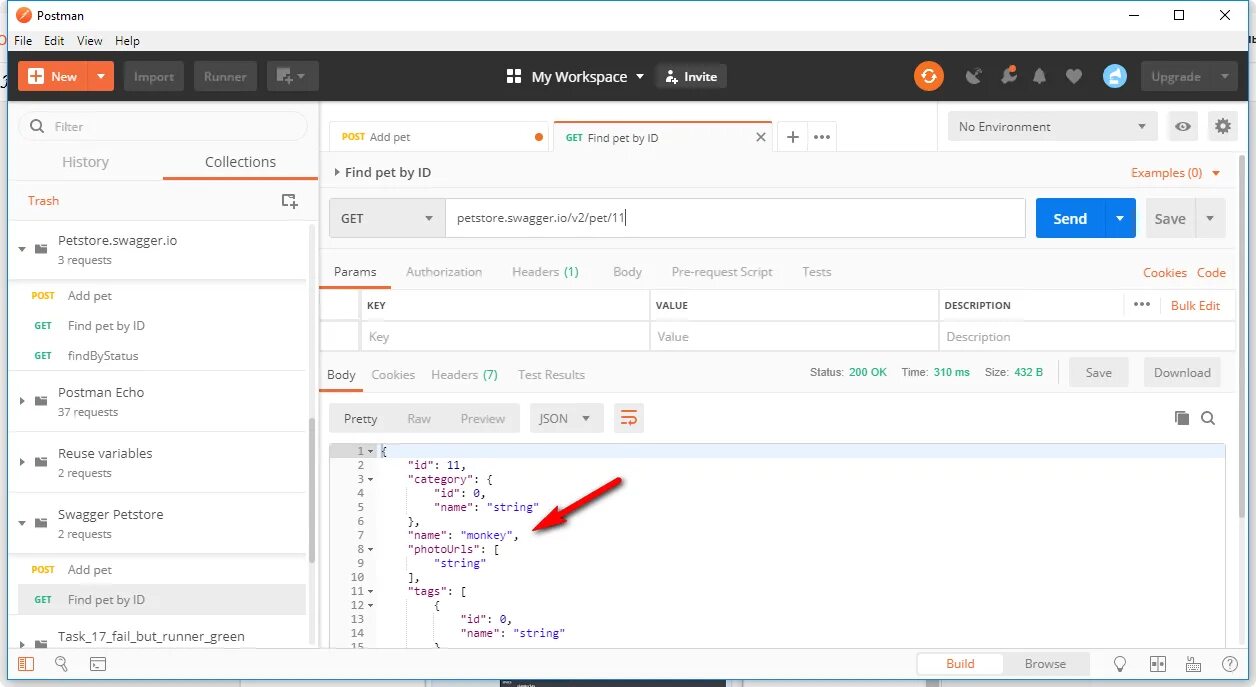
Task: Open the Authorization tab
Action: click(x=444, y=272)
